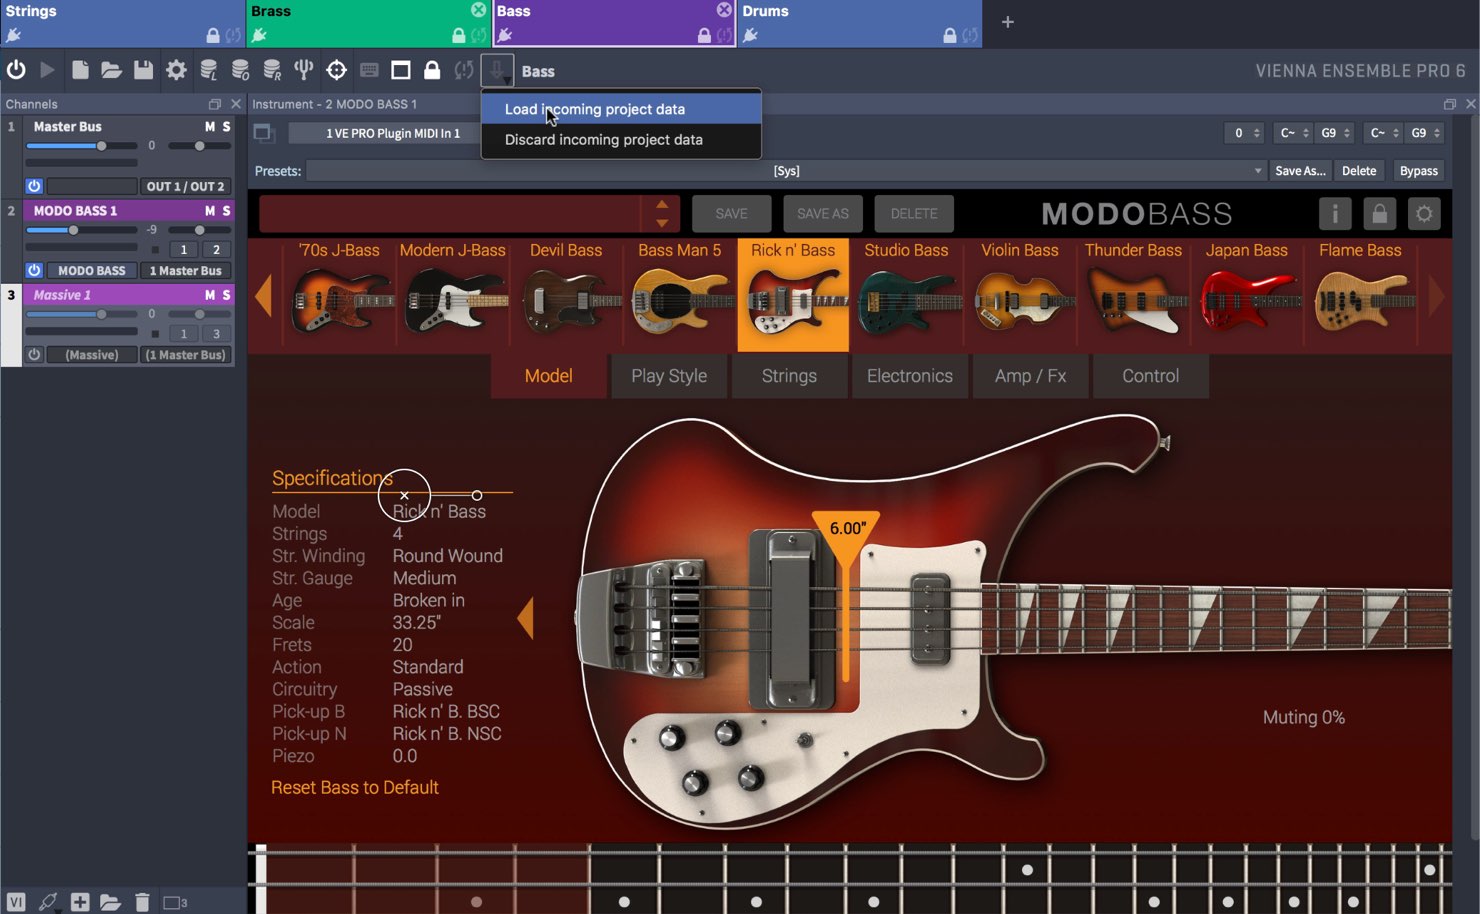Mute the Master Bus channel
Screen dimensions: 1480x914
(x=210, y=127)
